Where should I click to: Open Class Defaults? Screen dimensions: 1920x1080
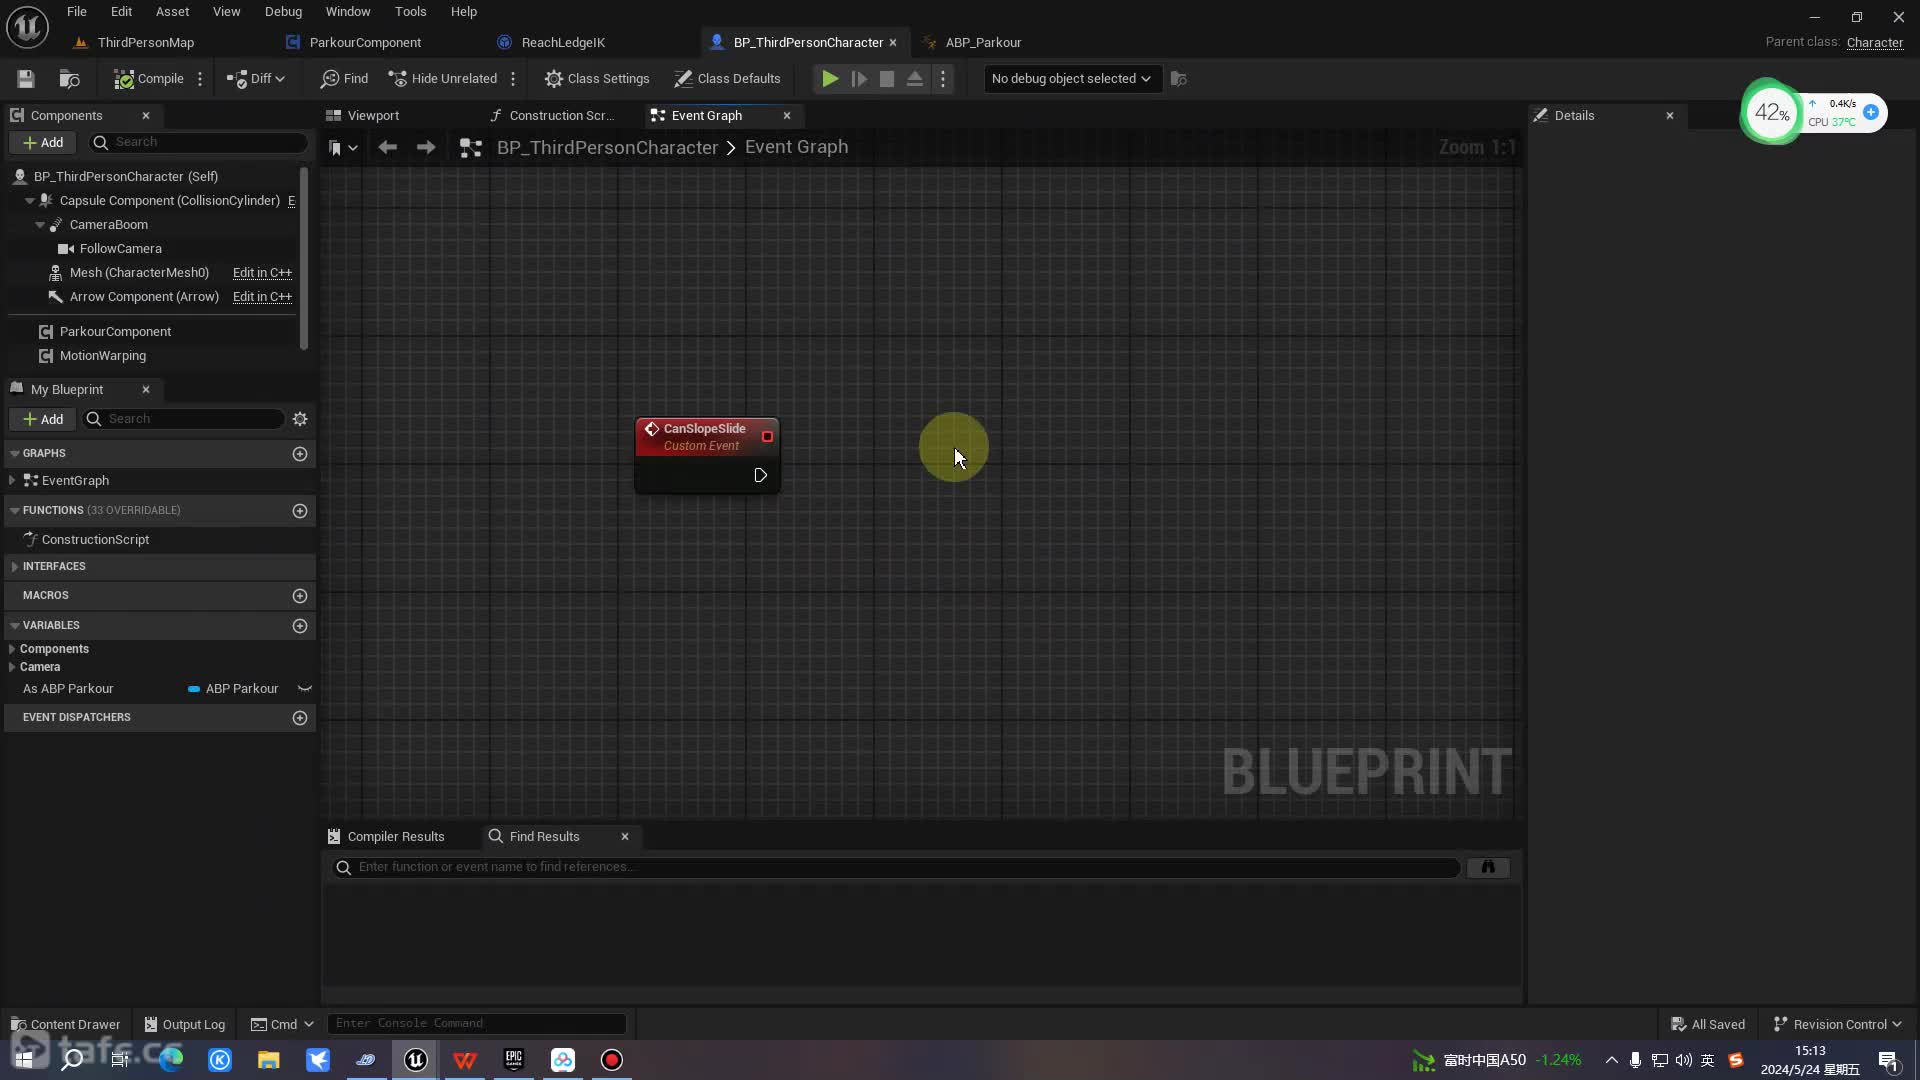(x=727, y=79)
